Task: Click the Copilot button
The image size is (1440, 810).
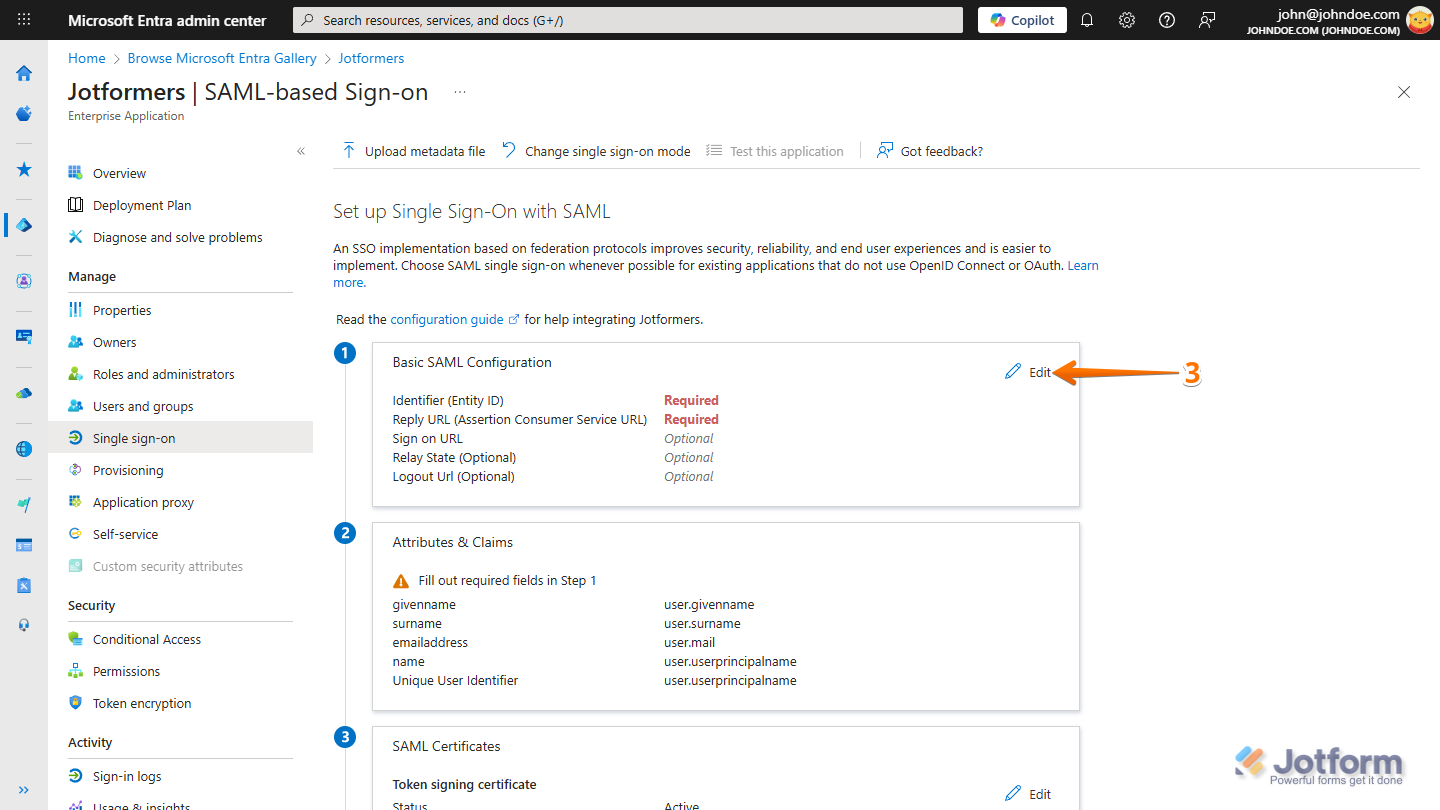Action: tap(1022, 20)
